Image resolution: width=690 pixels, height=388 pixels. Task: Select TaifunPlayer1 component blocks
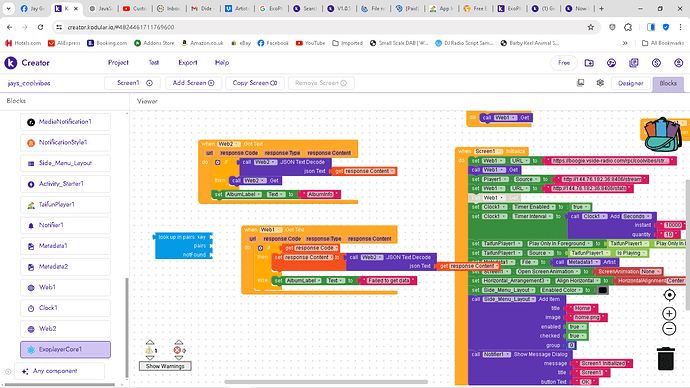(65, 205)
